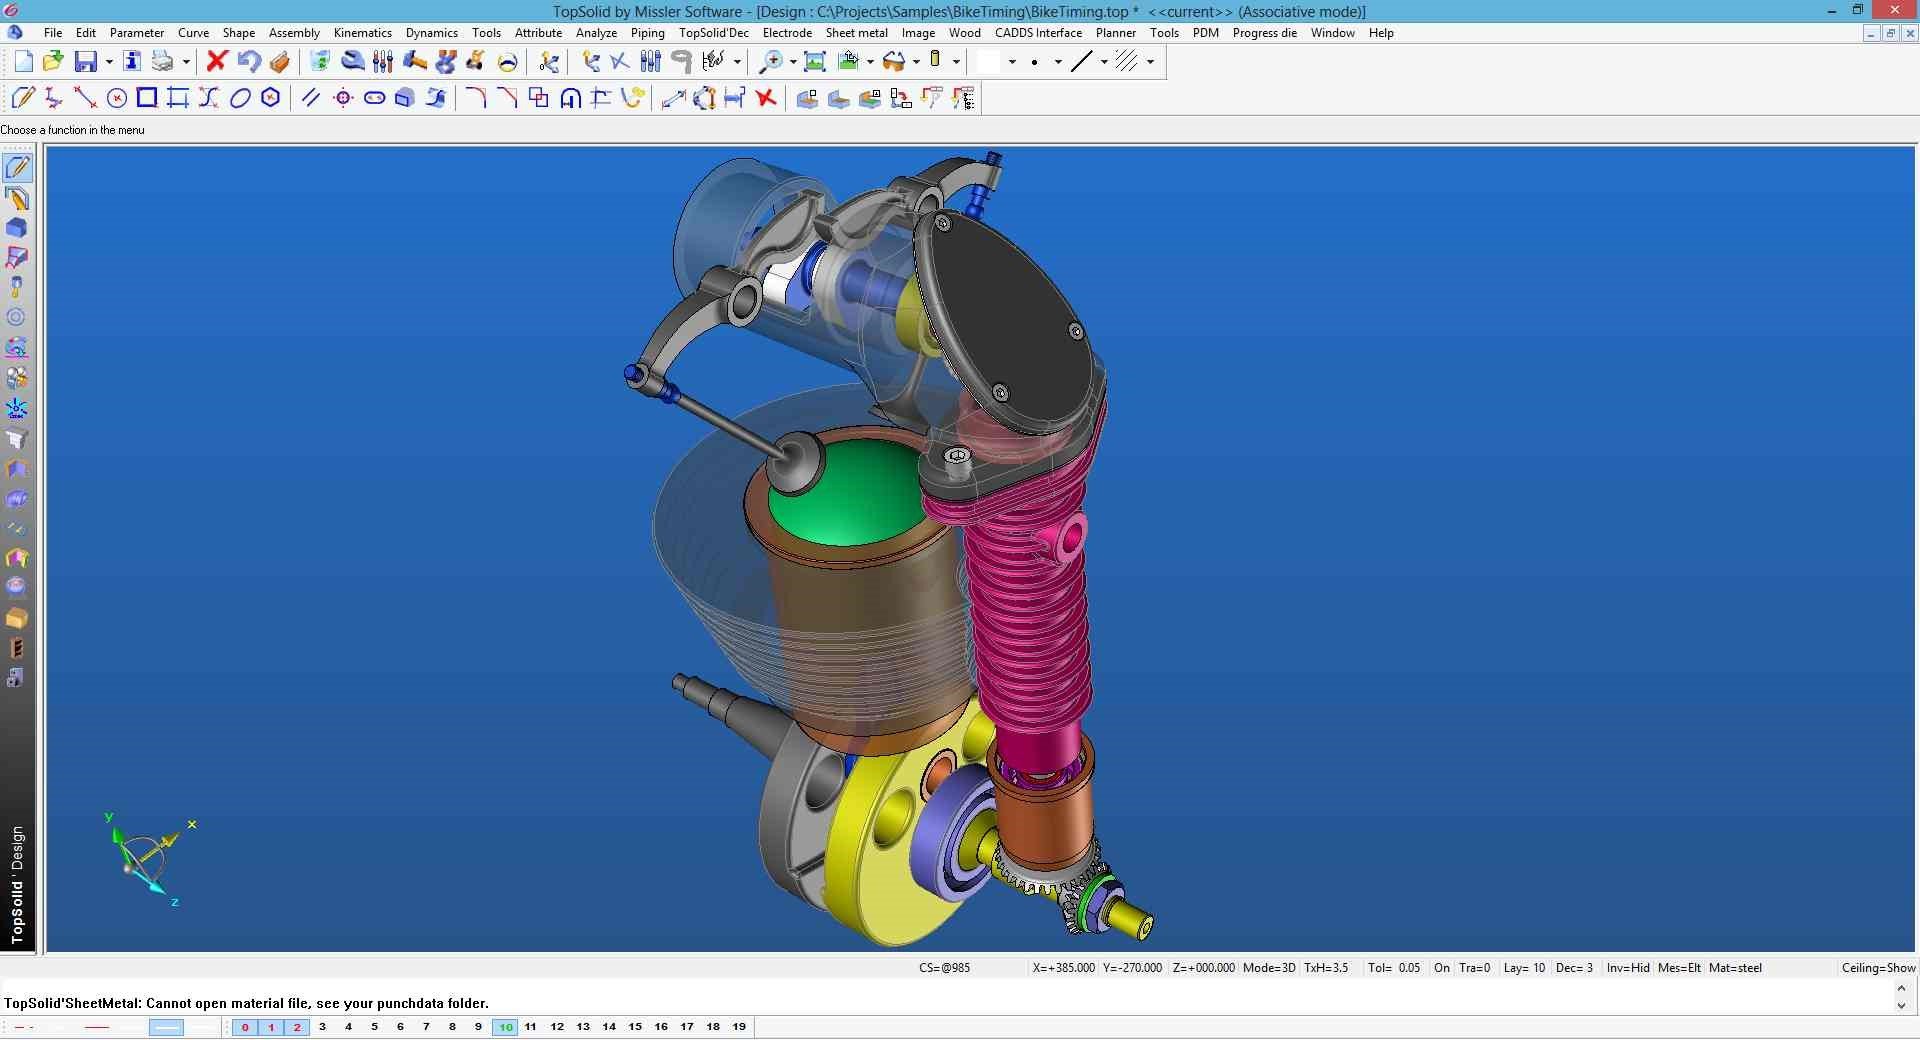The image size is (1920, 1040).
Task: Toggle layer 0 in the layer bar
Action: tap(245, 1027)
